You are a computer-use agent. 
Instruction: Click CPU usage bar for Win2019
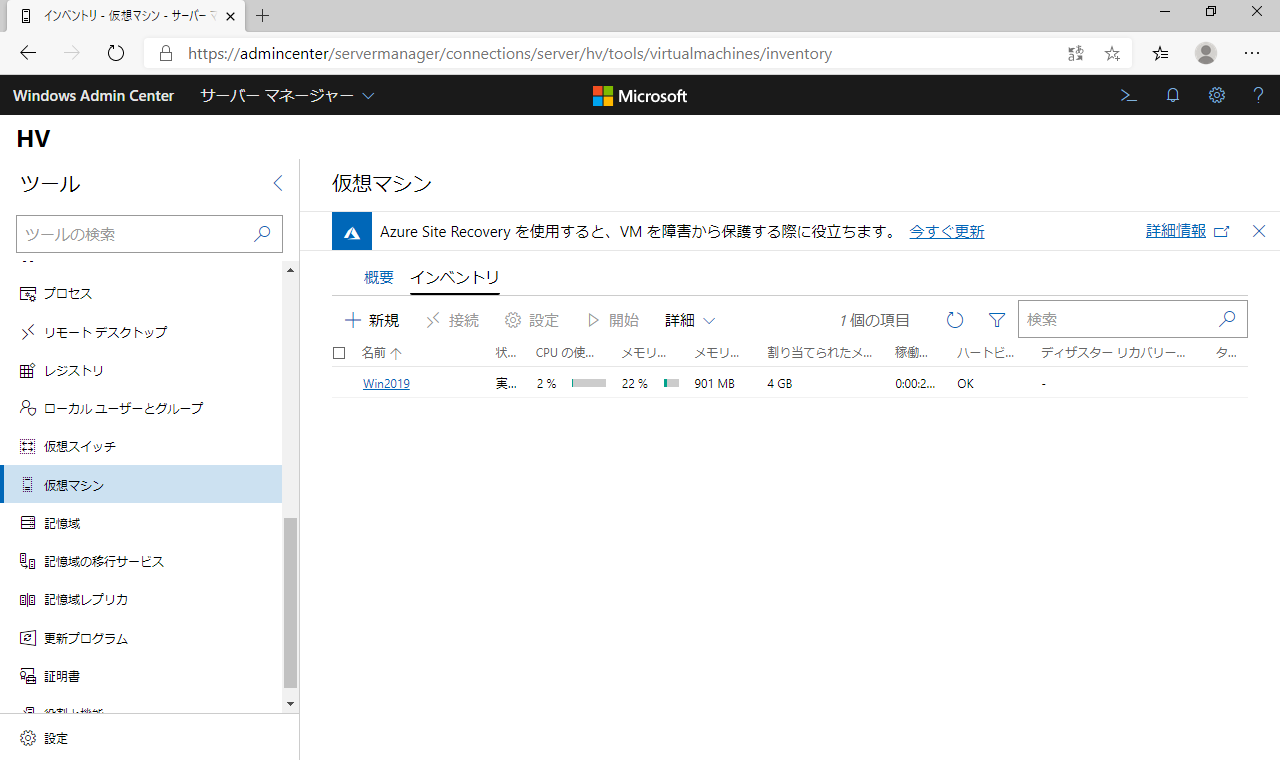coord(589,383)
